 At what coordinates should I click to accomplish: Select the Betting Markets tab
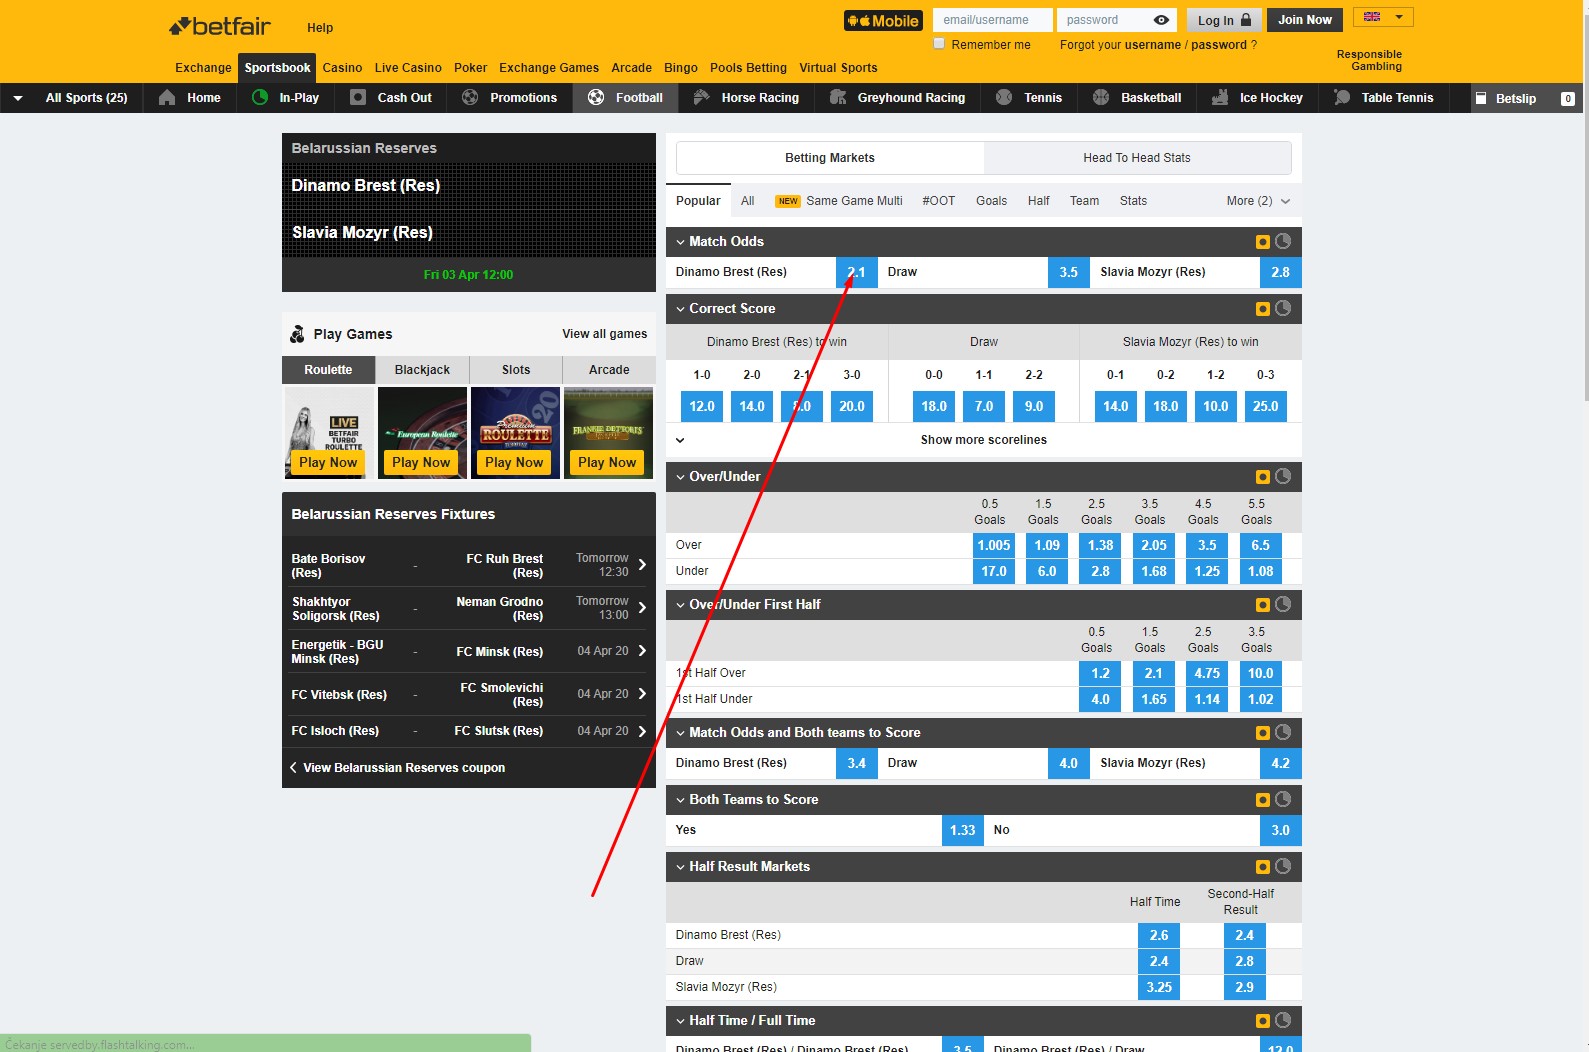point(830,158)
